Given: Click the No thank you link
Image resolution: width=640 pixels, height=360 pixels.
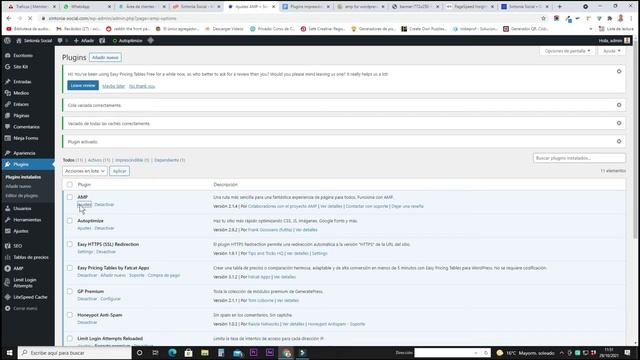Looking at the screenshot, I should coord(142,87).
